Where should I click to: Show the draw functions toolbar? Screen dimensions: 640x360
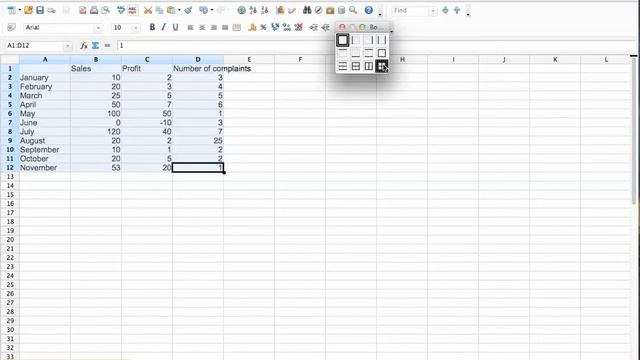tap(291, 10)
